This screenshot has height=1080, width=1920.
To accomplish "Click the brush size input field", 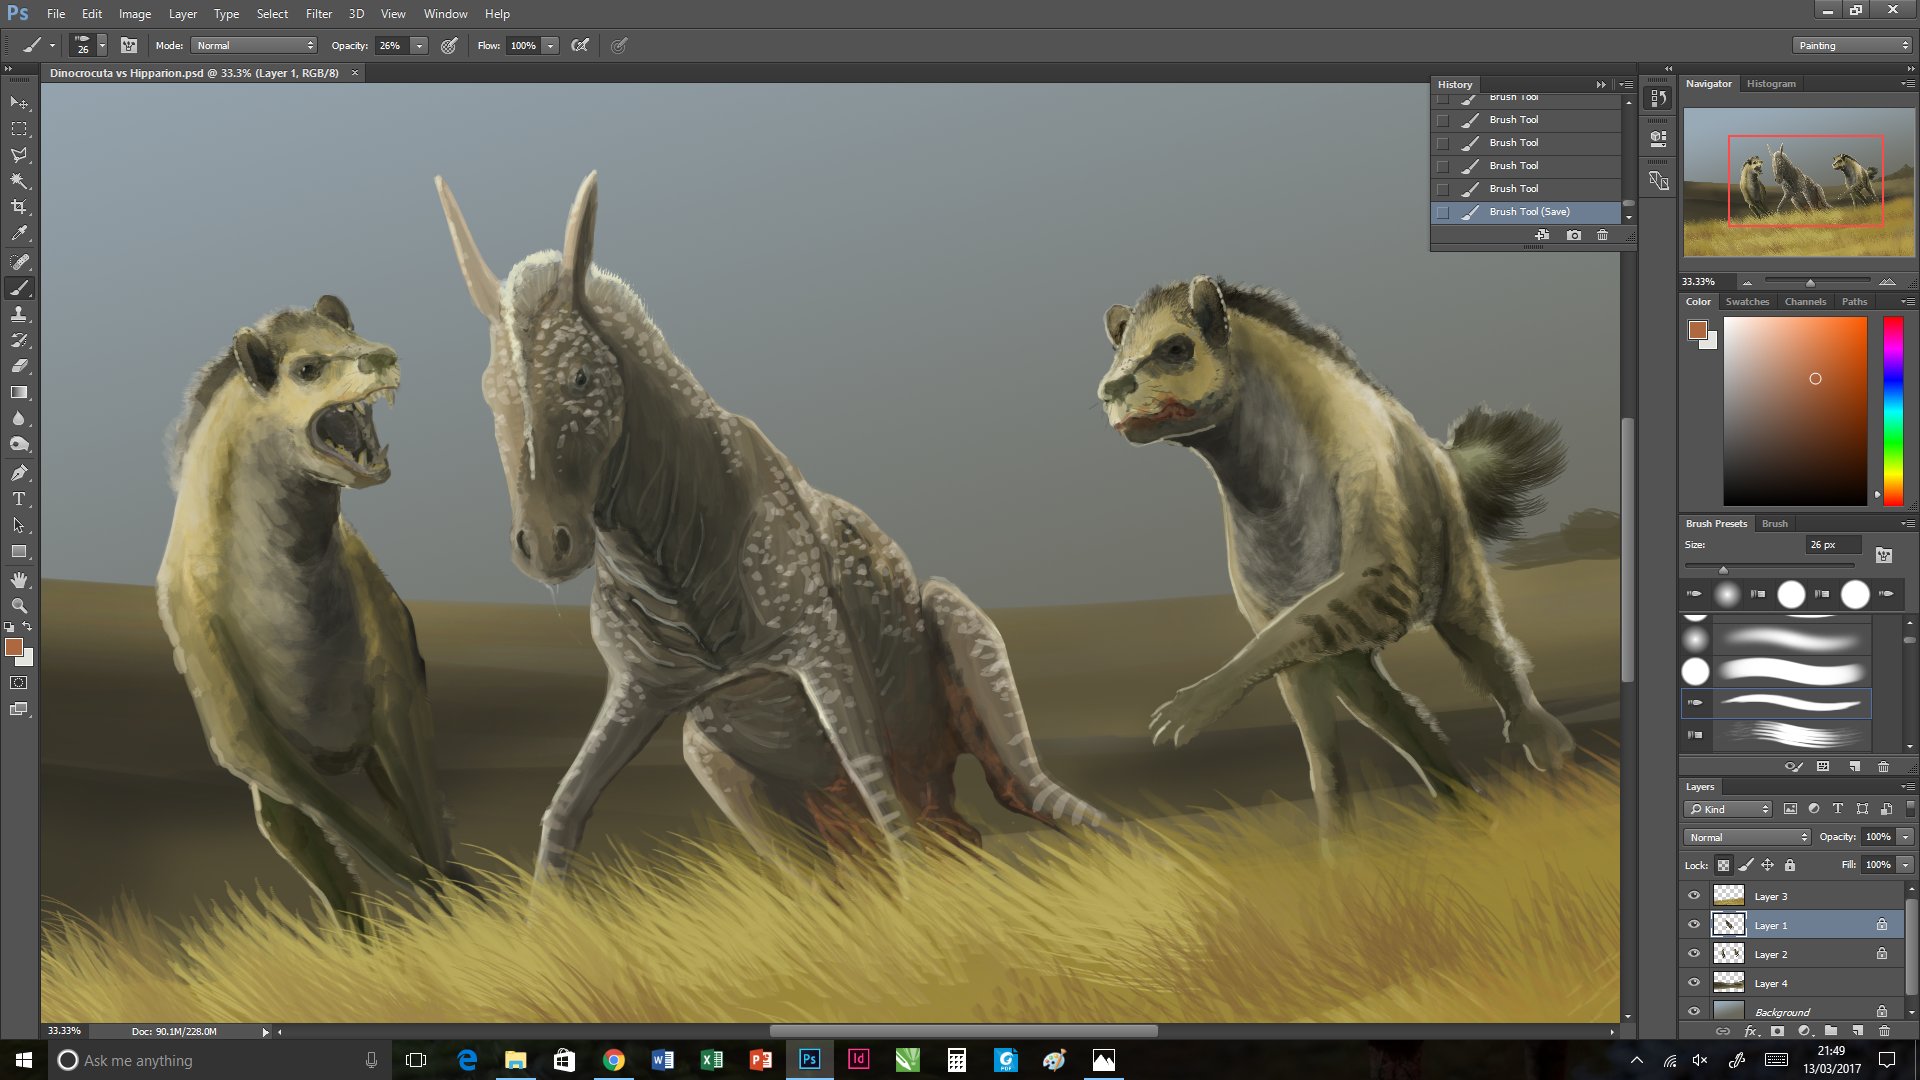I will tap(1834, 545).
